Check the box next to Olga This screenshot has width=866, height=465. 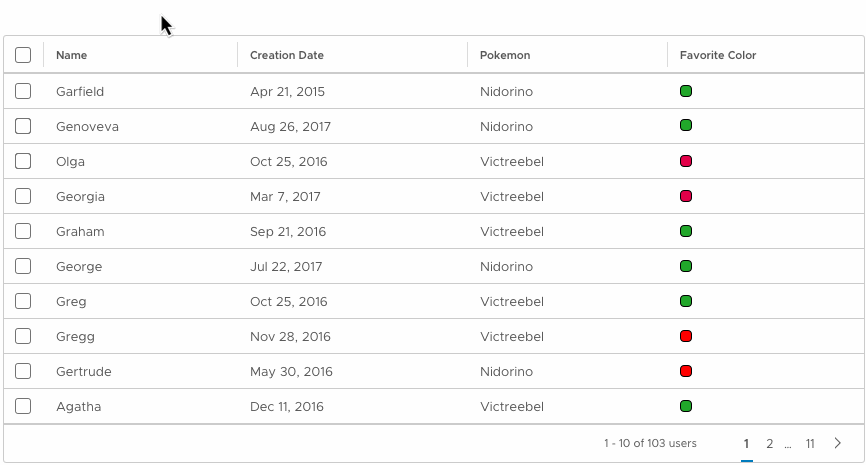pos(23,161)
